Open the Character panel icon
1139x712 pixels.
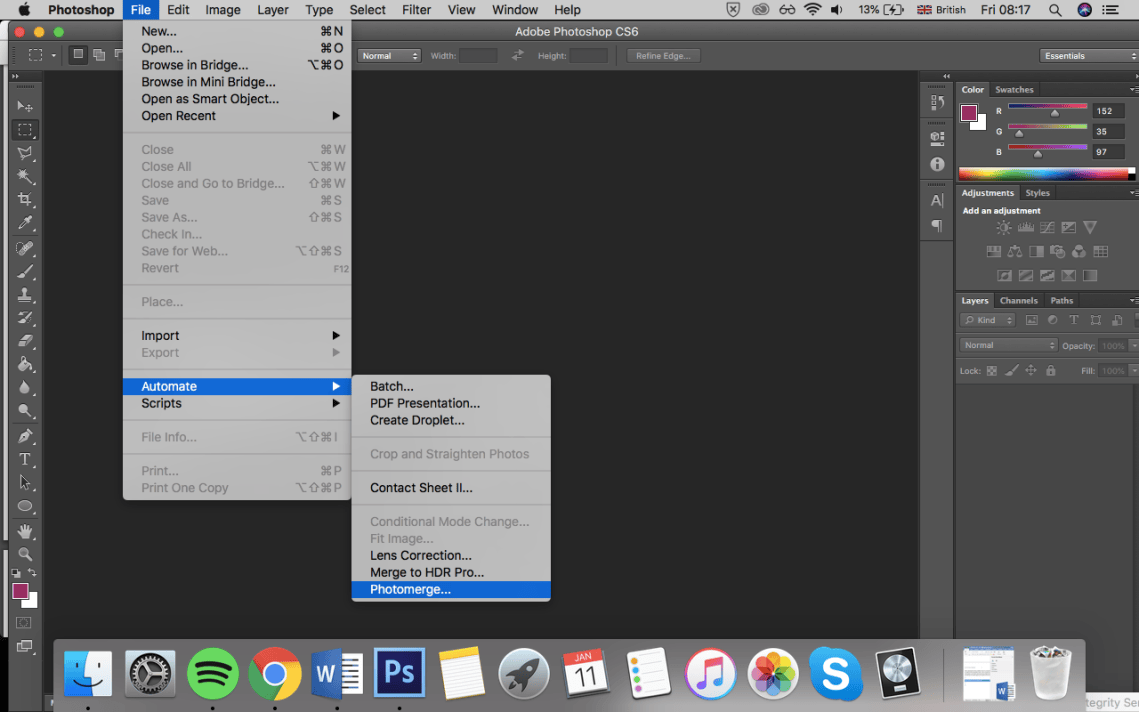pos(937,201)
